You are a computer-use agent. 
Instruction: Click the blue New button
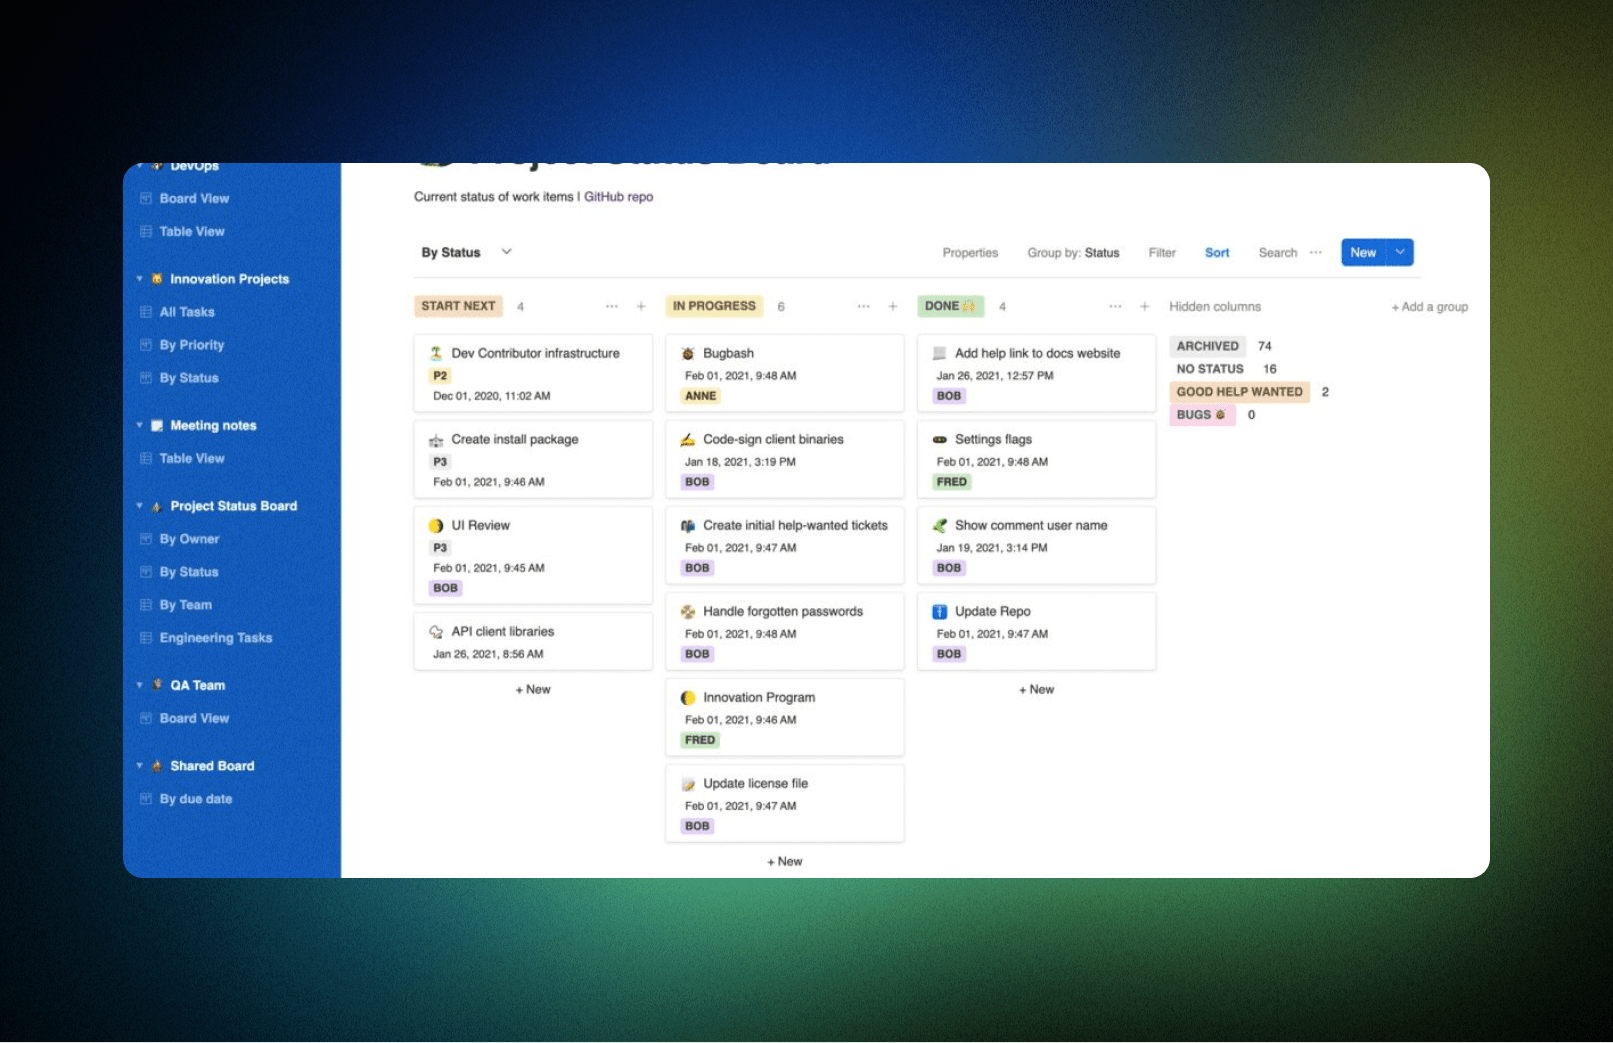(1363, 252)
